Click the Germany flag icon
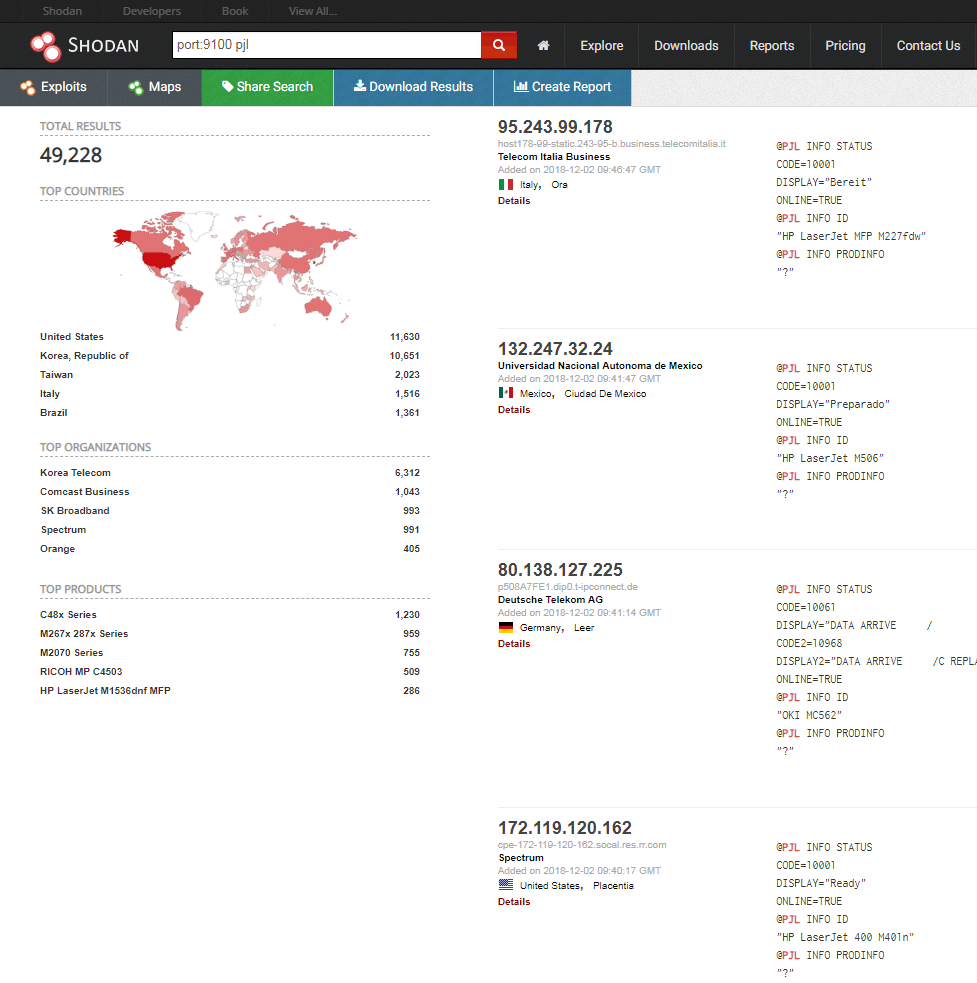The image size is (977, 983). point(505,627)
